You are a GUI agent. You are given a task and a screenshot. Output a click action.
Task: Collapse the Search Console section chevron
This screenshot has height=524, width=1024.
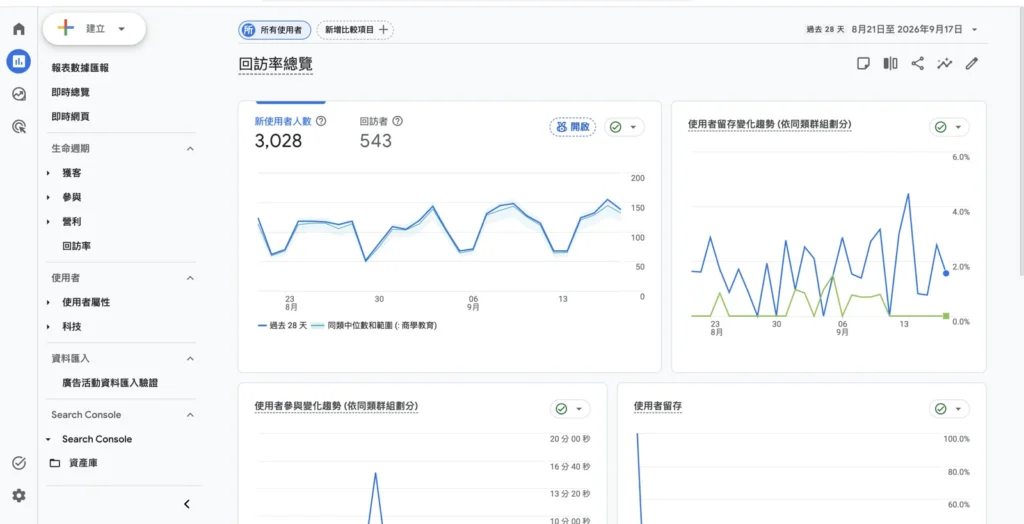(x=190, y=415)
